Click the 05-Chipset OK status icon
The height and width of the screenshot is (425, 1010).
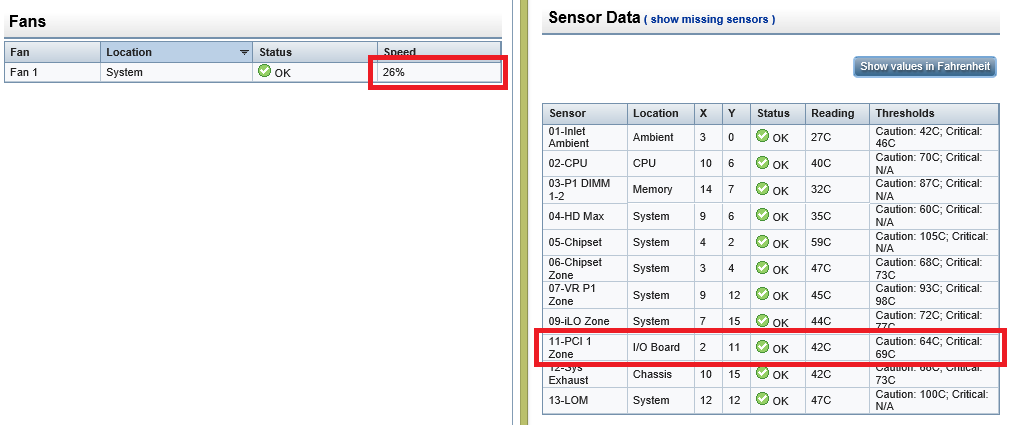coord(763,241)
